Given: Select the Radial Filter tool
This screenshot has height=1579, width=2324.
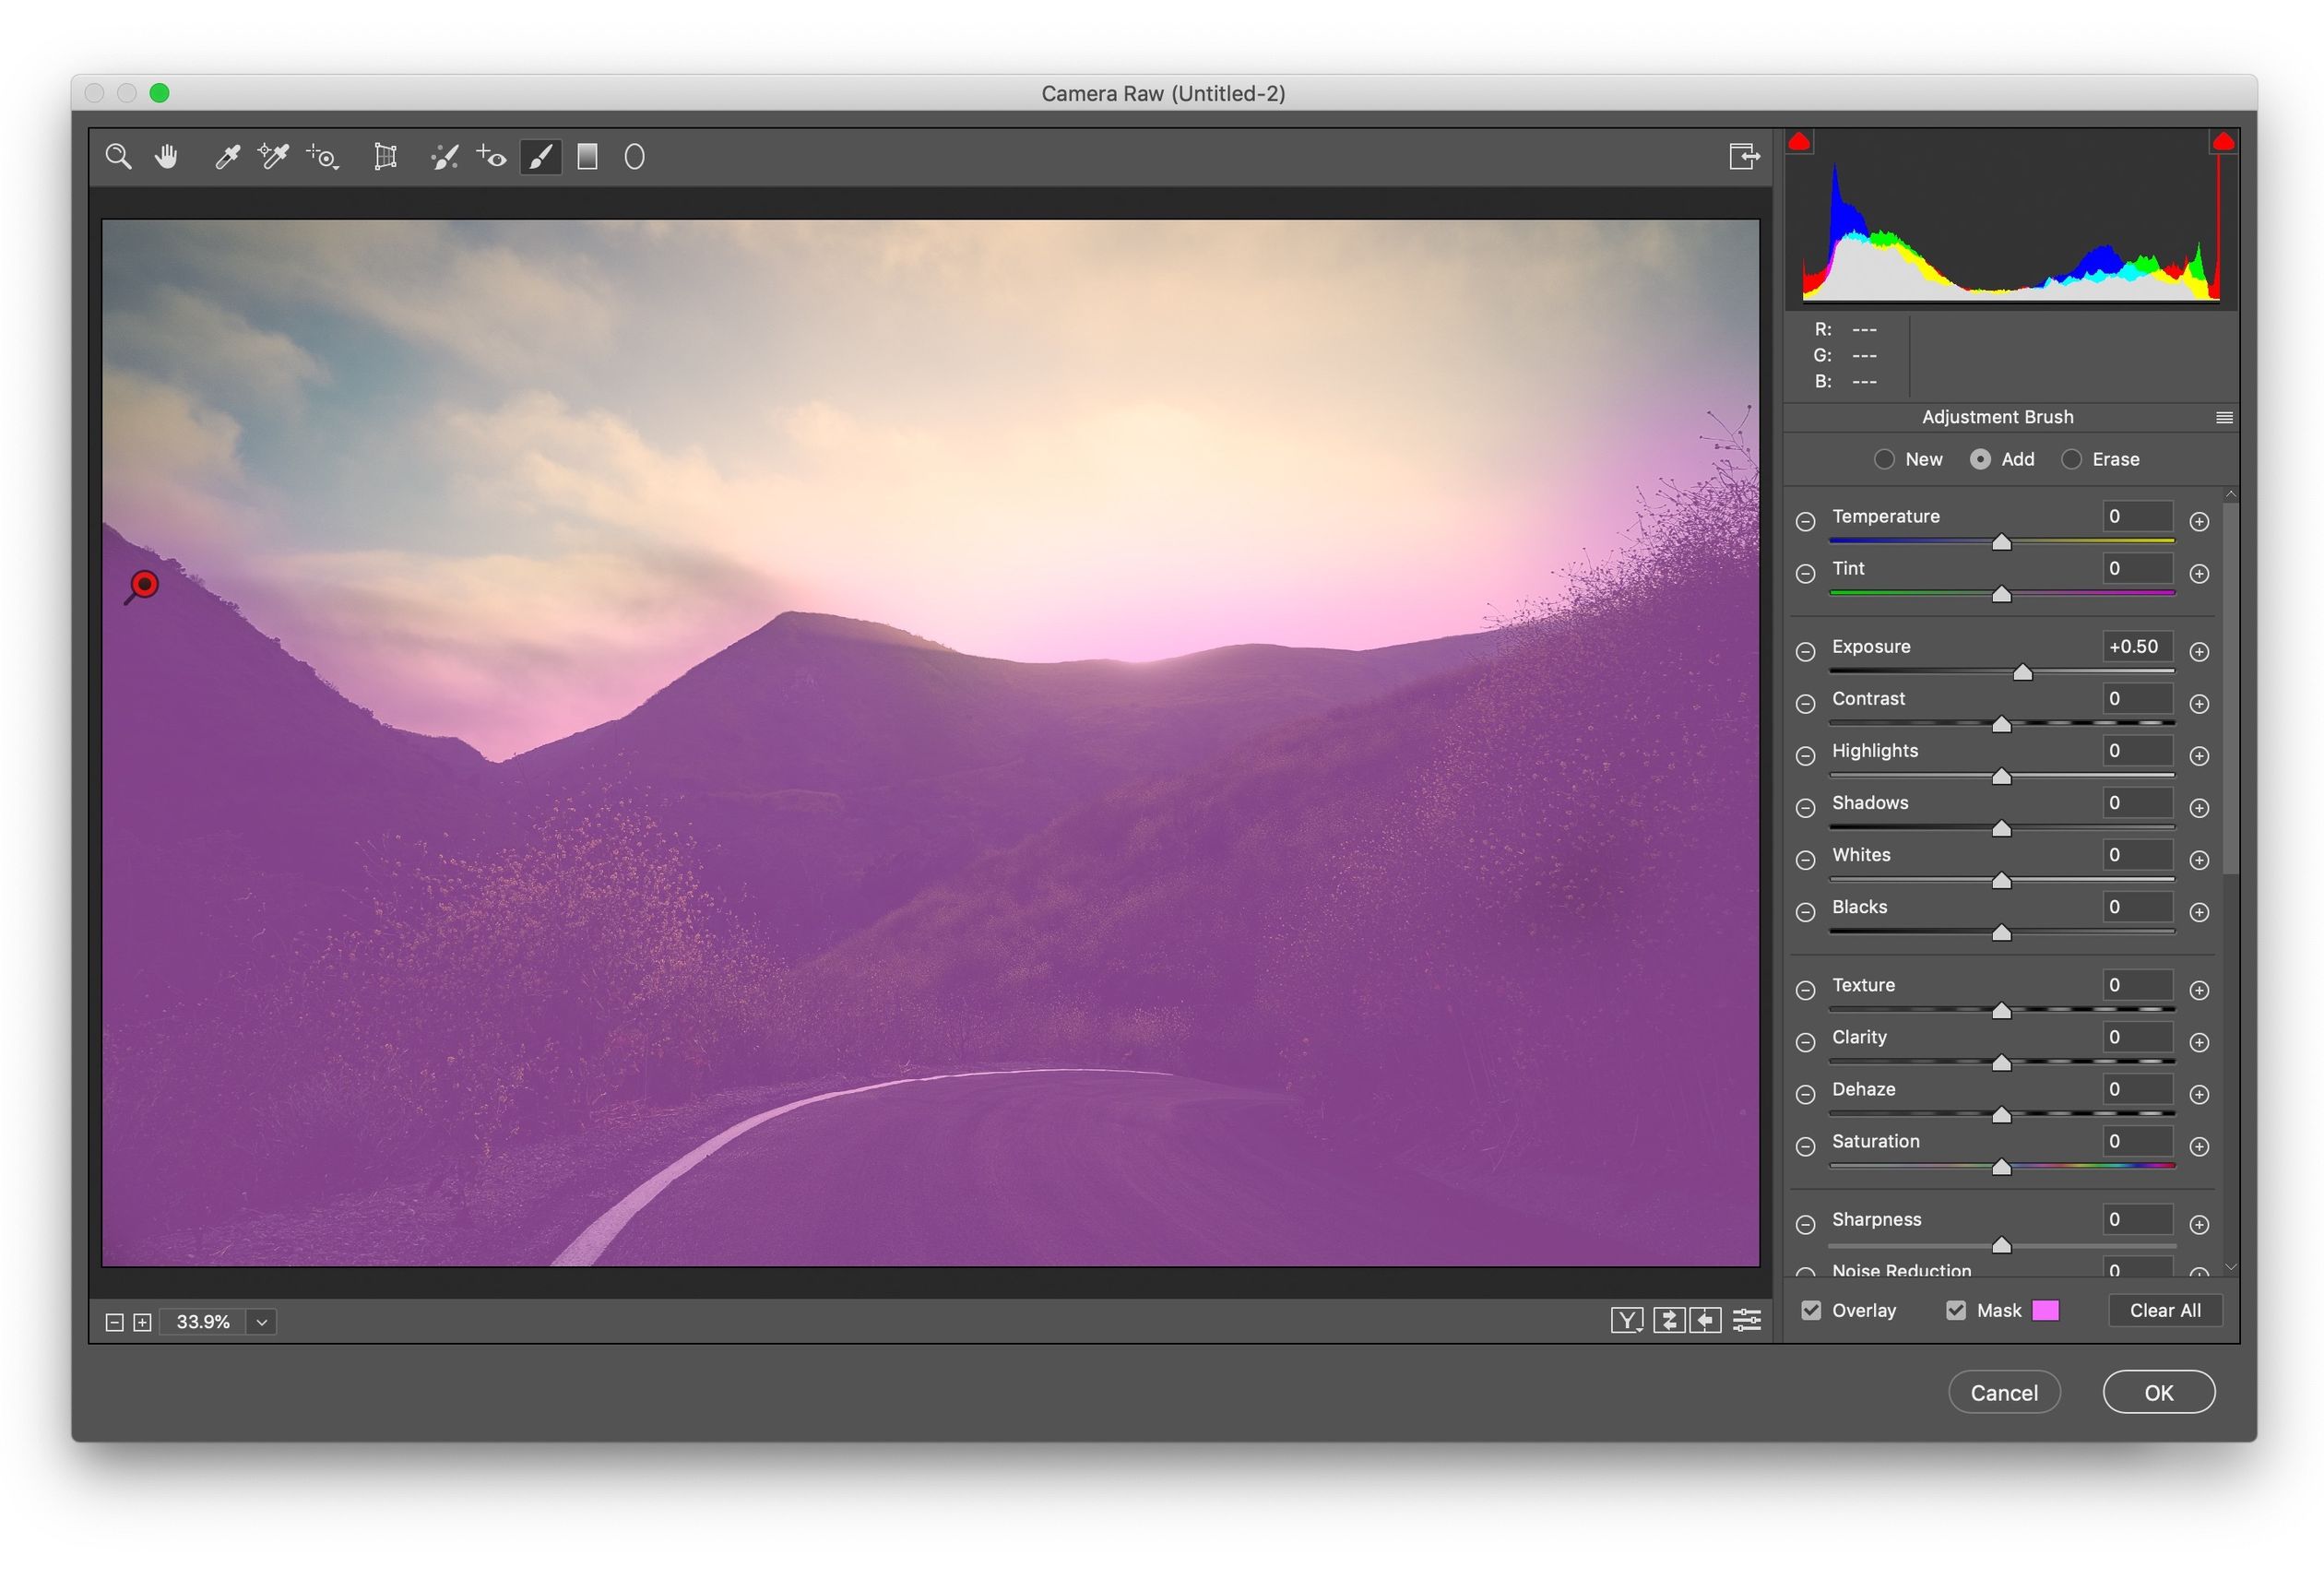Looking at the screenshot, I should [634, 156].
